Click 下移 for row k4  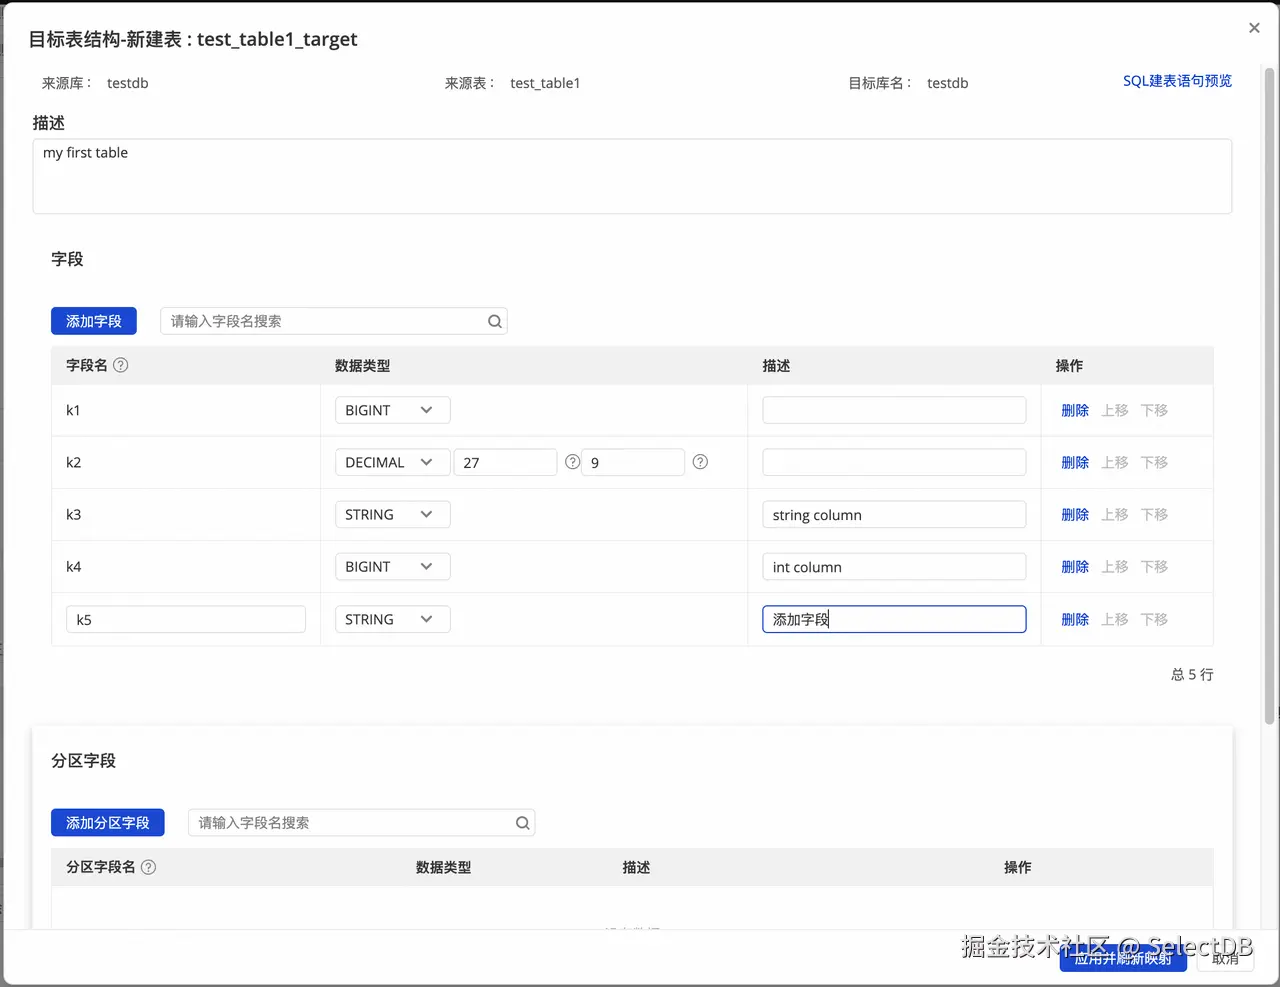1155,566
